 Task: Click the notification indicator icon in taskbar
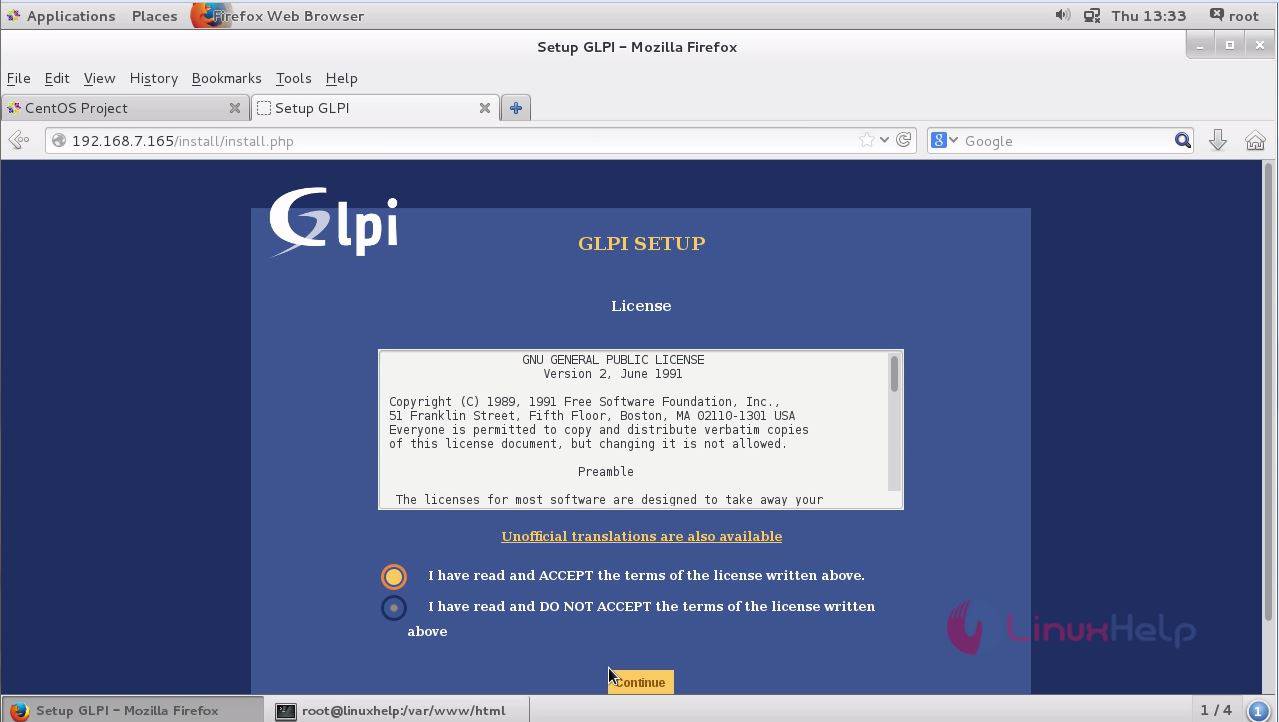[x=1259, y=711]
